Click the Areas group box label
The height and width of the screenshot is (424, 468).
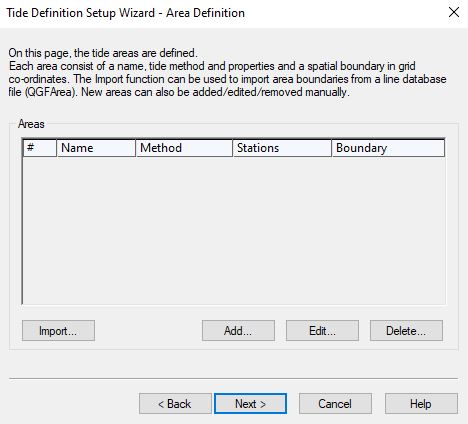(31, 124)
